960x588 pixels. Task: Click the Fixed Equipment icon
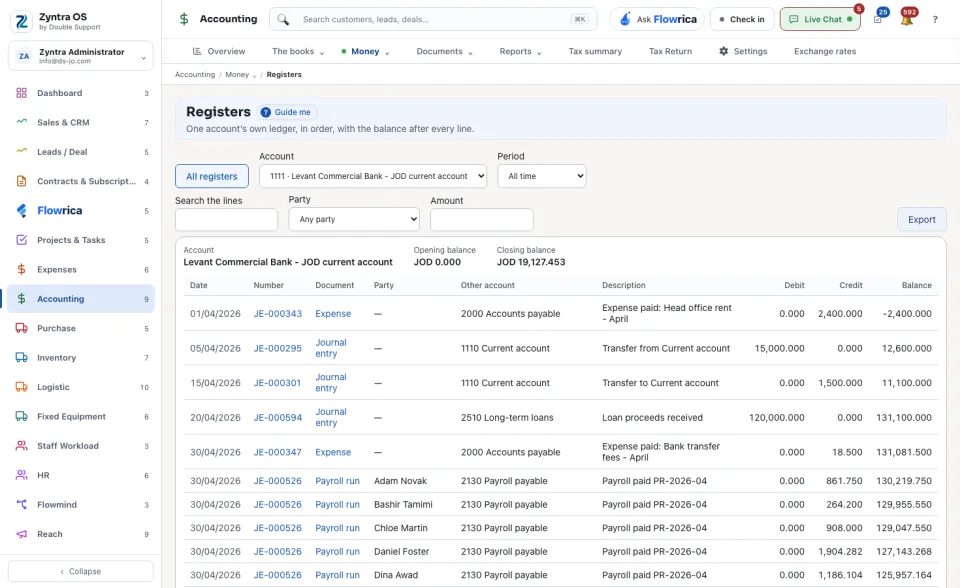click(21, 416)
